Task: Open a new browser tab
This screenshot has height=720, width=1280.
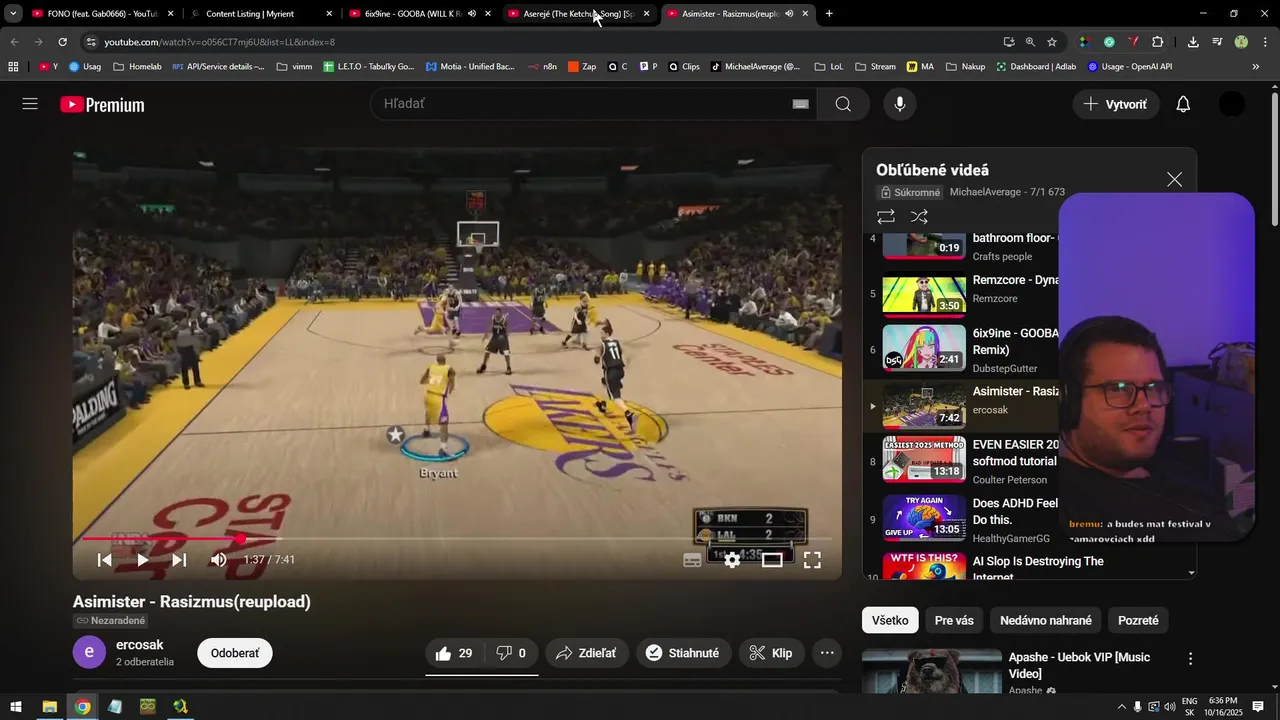Action: tap(829, 14)
